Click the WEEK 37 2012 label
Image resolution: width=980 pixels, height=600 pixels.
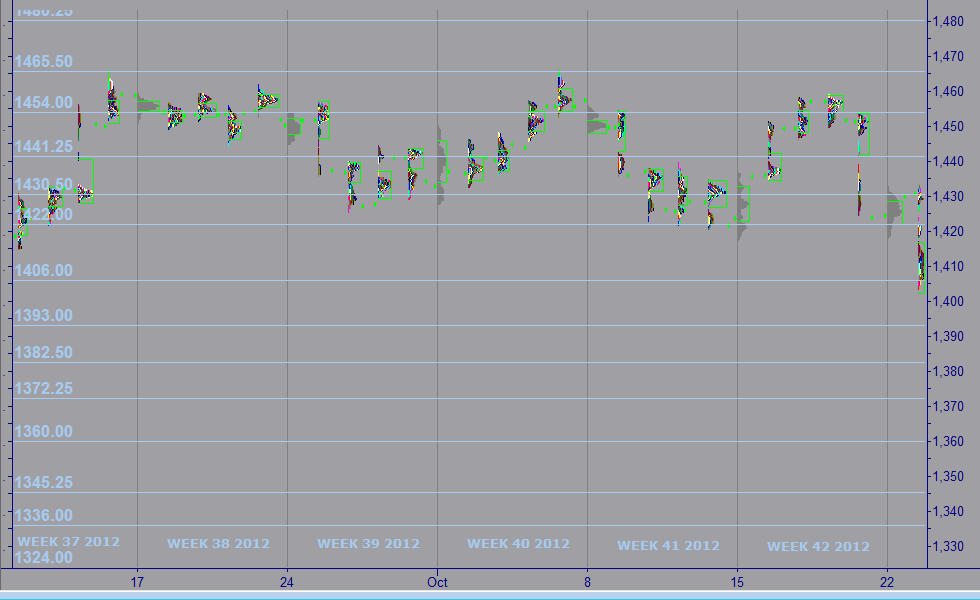(68, 542)
